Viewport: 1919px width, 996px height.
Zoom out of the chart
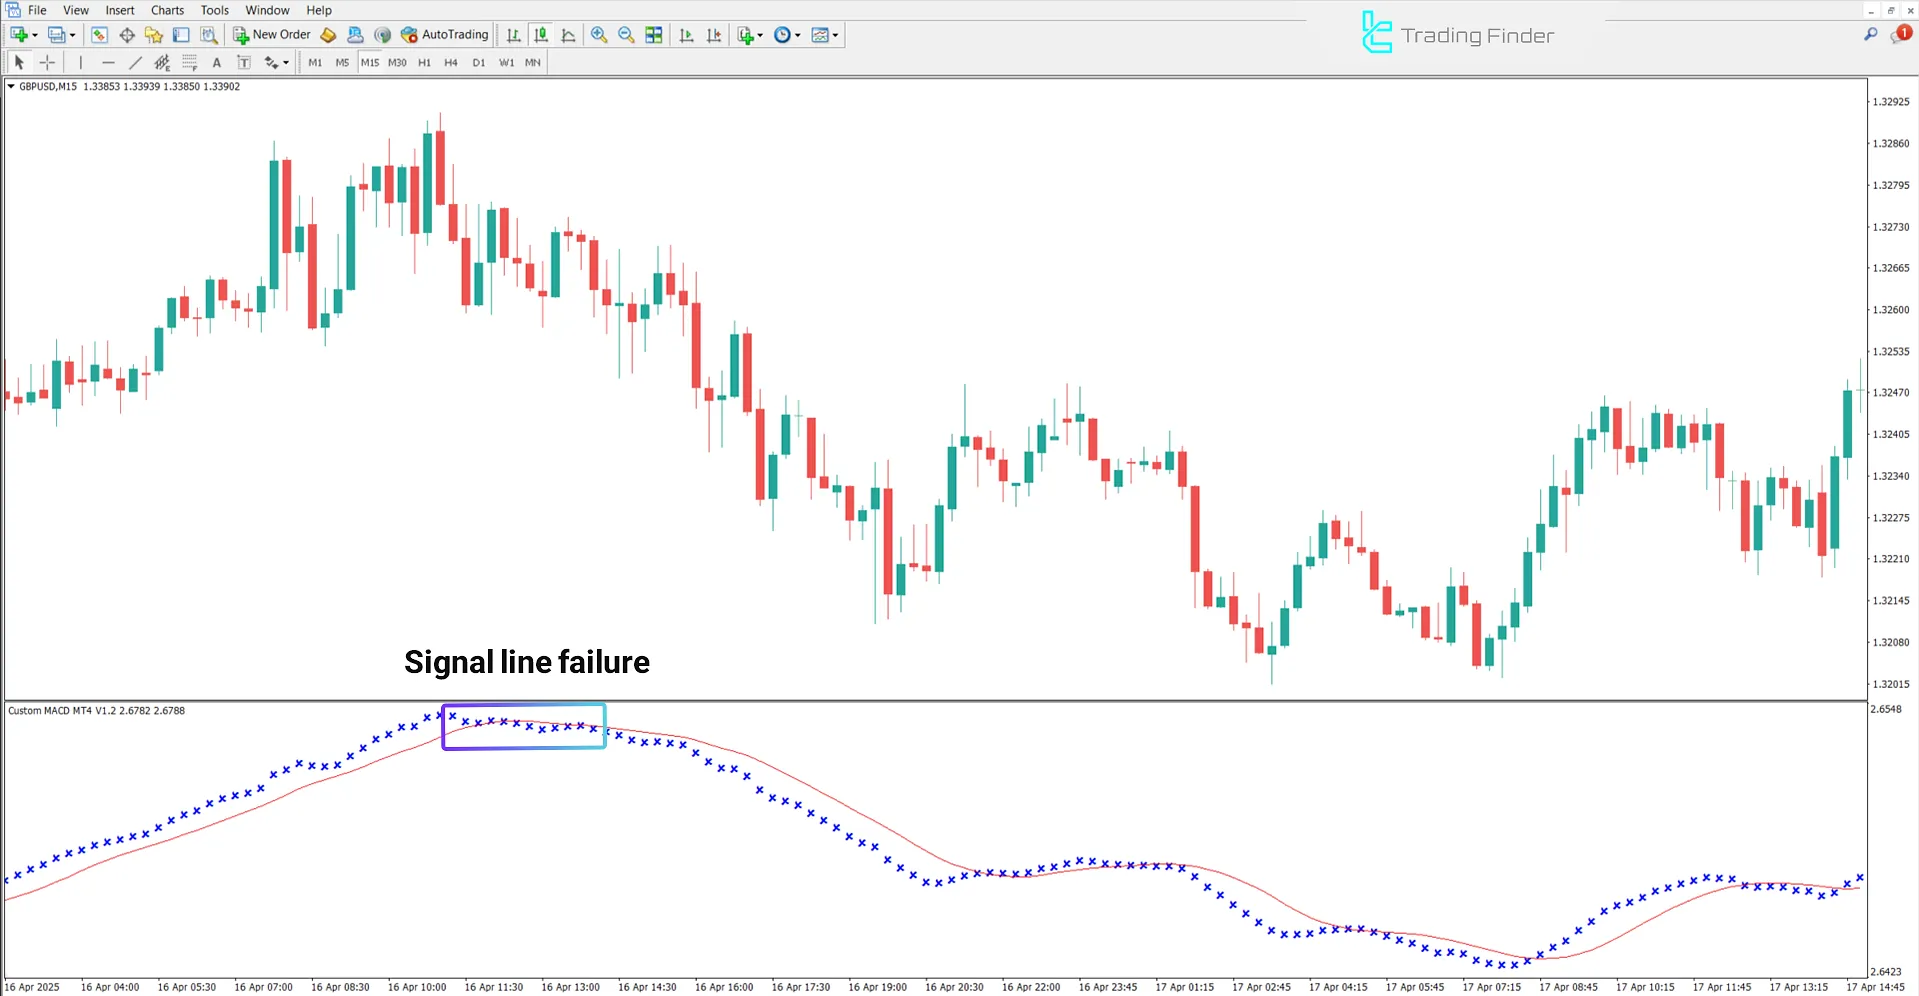pyautogui.click(x=626, y=34)
